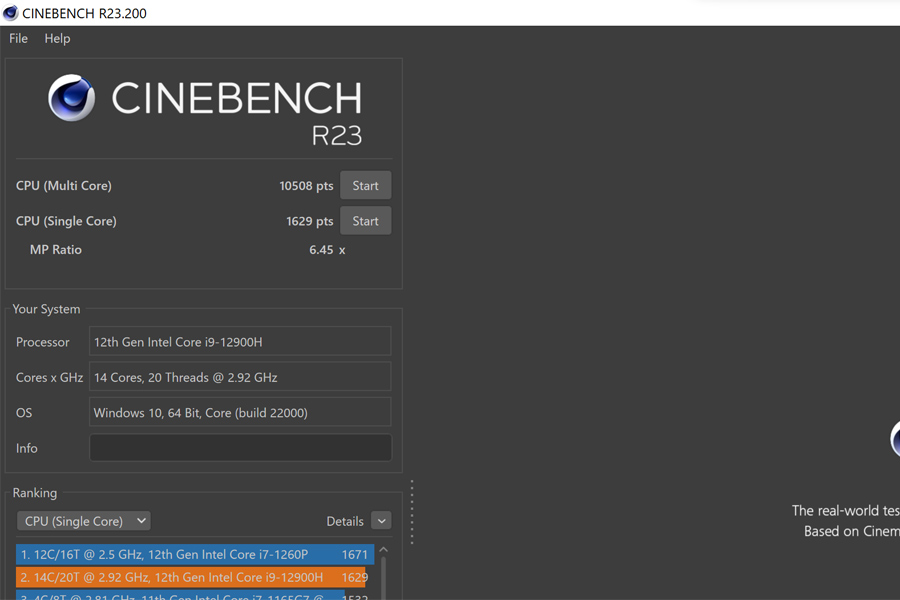Click the Ranking section heading
Viewport: 900px width, 600px height.
(x=35, y=493)
